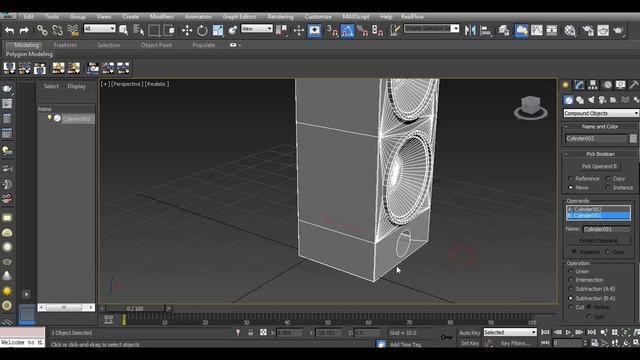
Task: Activate the Select Object tool
Action: click(123, 30)
